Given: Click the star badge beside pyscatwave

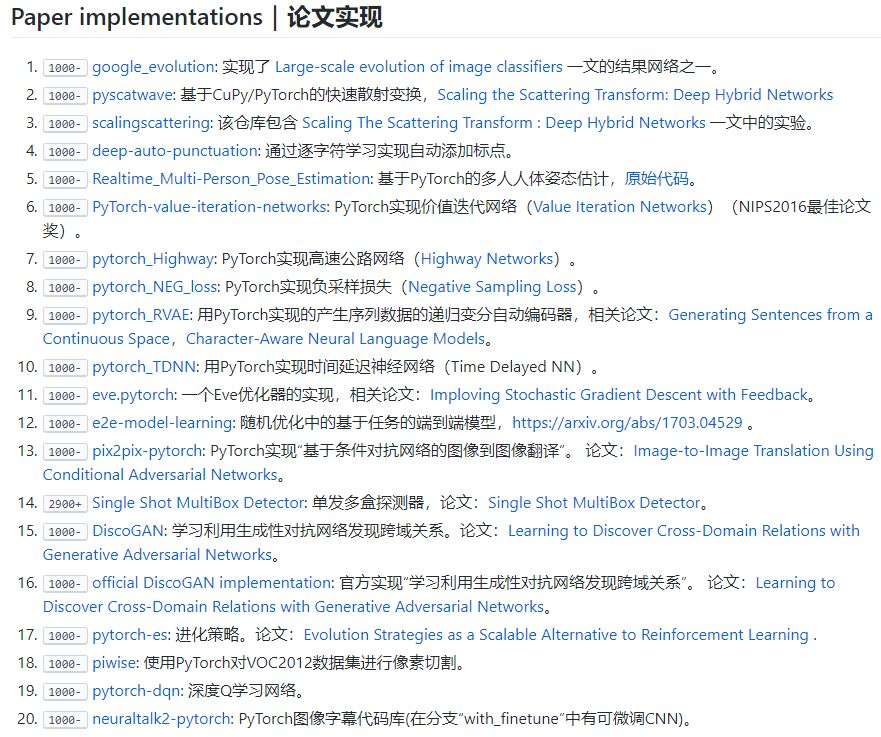Looking at the screenshot, I should pos(65,96).
